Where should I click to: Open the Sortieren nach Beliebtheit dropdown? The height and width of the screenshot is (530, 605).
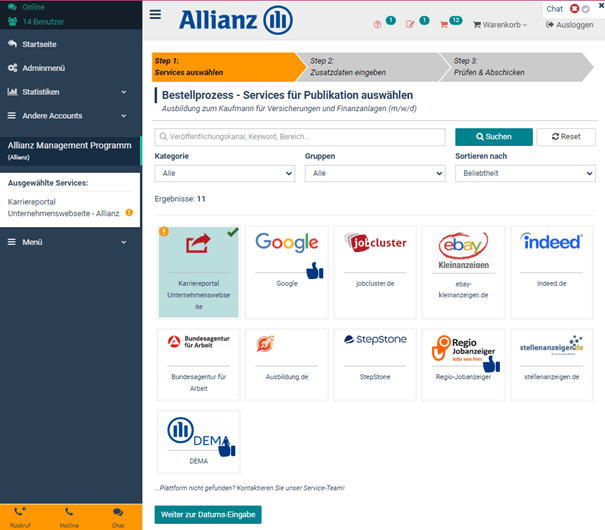click(525, 173)
